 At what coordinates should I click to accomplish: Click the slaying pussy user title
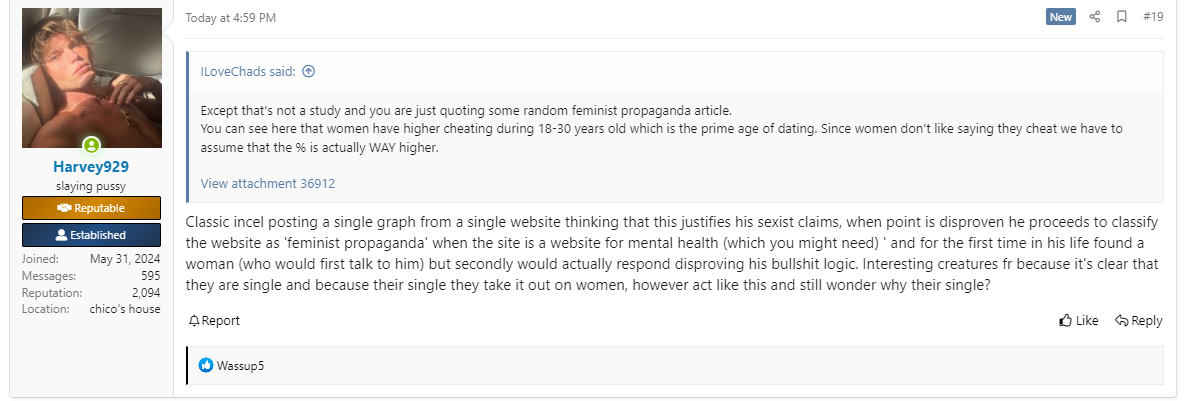pyautogui.click(x=91, y=187)
